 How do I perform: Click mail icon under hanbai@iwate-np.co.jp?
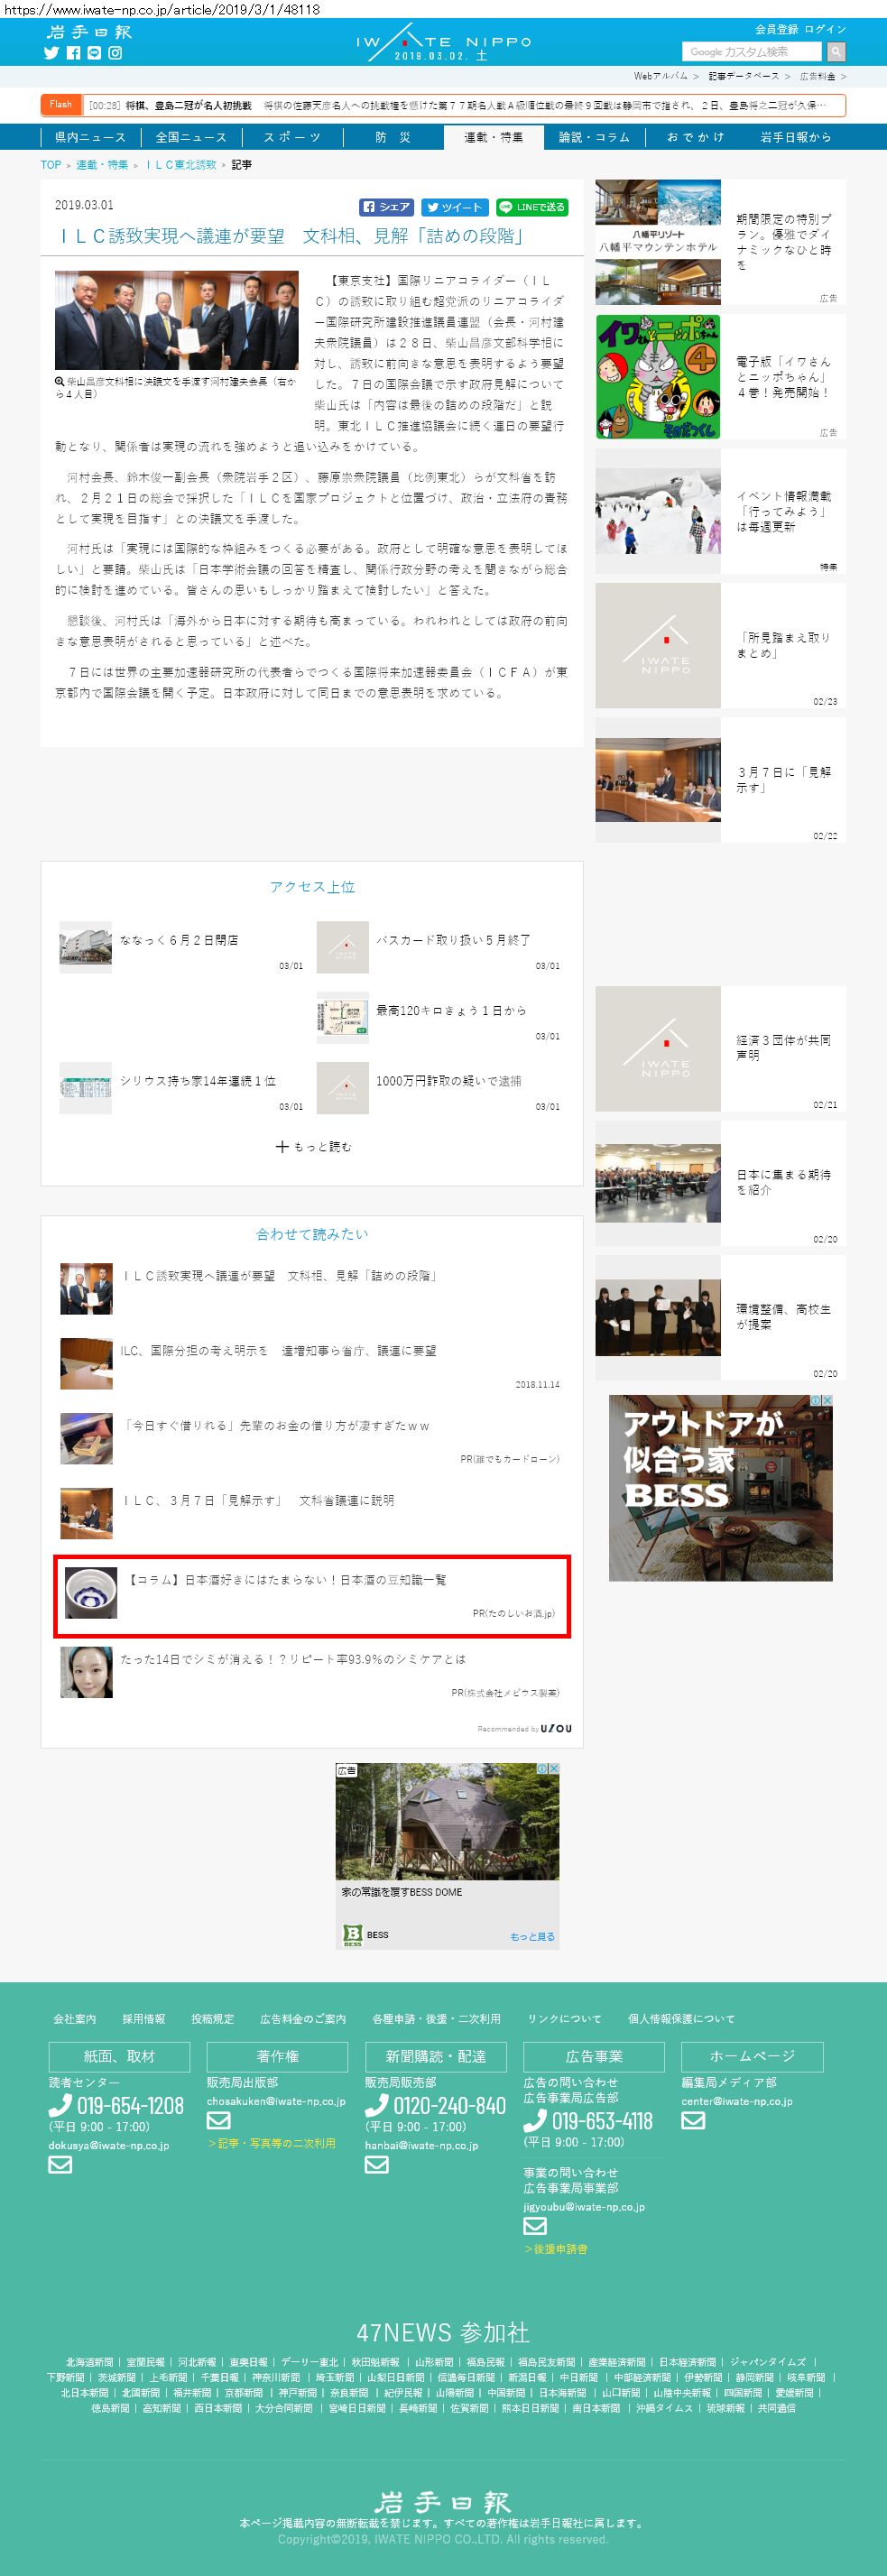click(x=376, y=2164)
